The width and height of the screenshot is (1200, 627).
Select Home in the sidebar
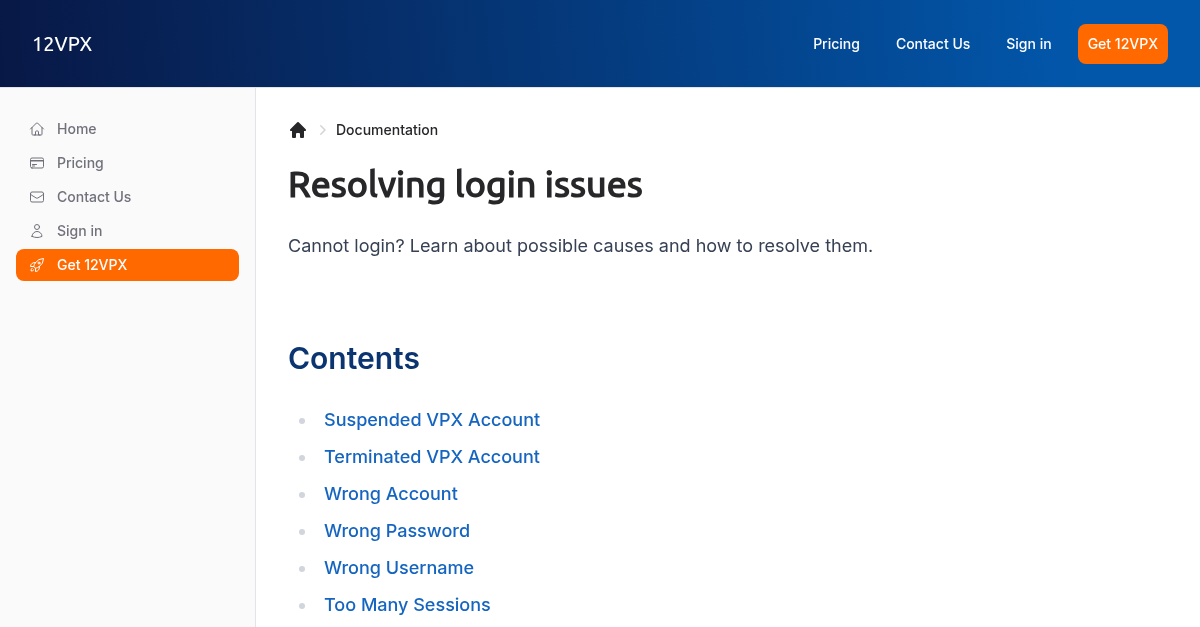point(77,129)
